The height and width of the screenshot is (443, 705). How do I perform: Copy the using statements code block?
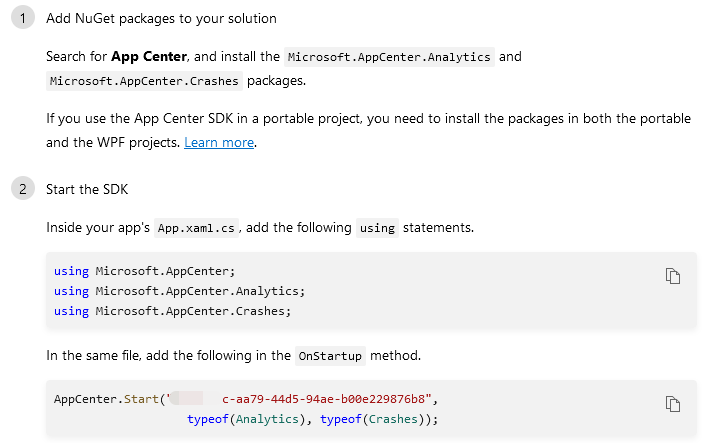[x=673, y=276]
